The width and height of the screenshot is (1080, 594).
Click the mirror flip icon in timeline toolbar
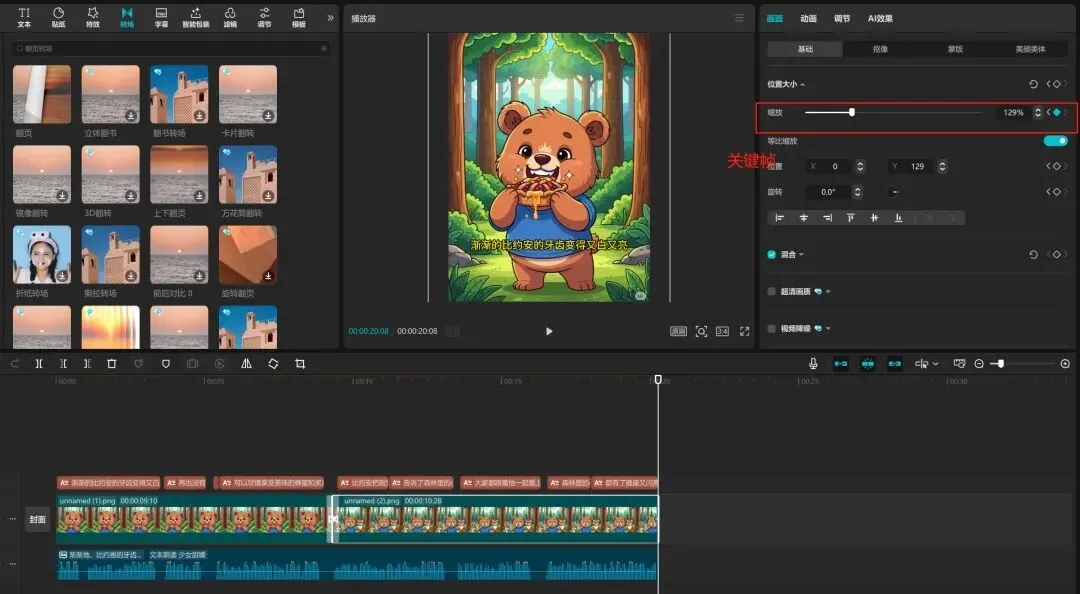pyautogui.click(x=247, y=363)
